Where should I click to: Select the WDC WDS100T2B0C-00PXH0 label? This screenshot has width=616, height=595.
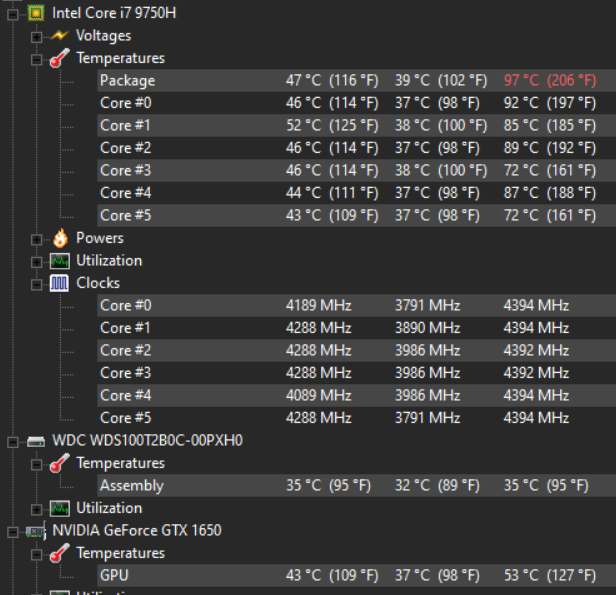pos(147,441)
